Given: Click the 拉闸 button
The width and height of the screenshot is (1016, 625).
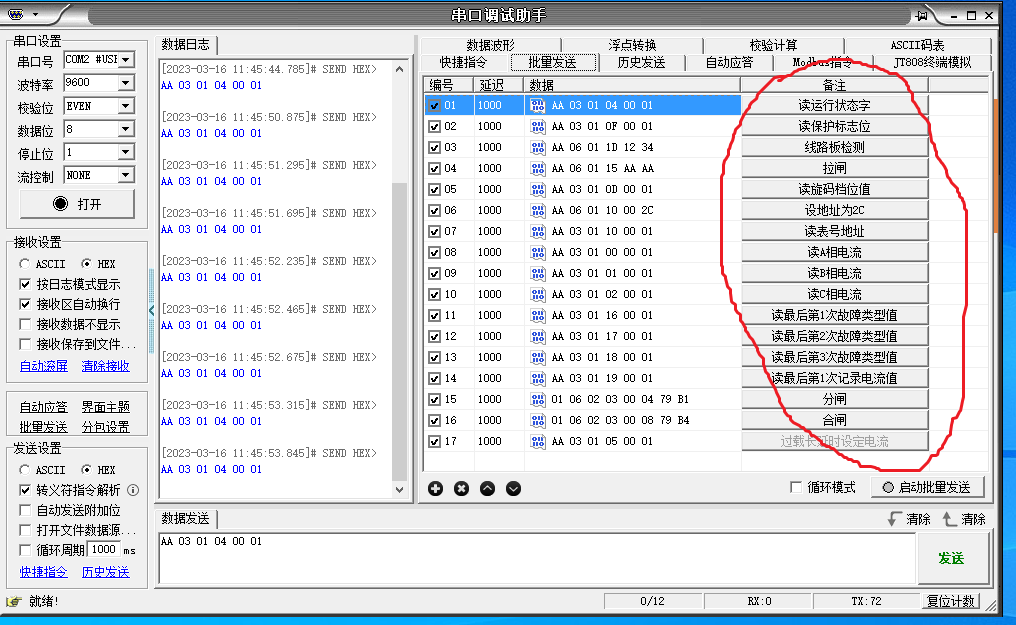Looking at the screenshot, I should (835, 168).
